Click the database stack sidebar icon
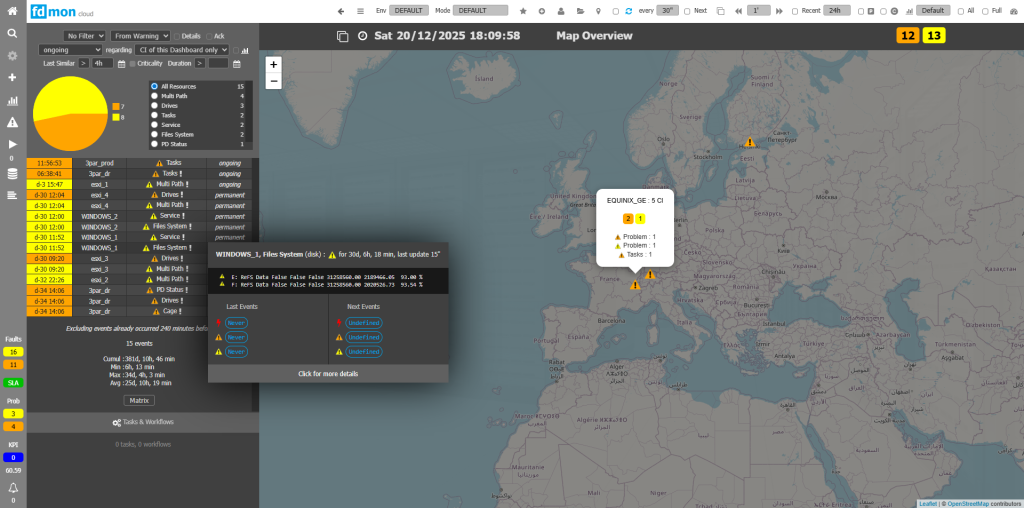Screen dimensions: 1024x508 [x=12, y=173]
